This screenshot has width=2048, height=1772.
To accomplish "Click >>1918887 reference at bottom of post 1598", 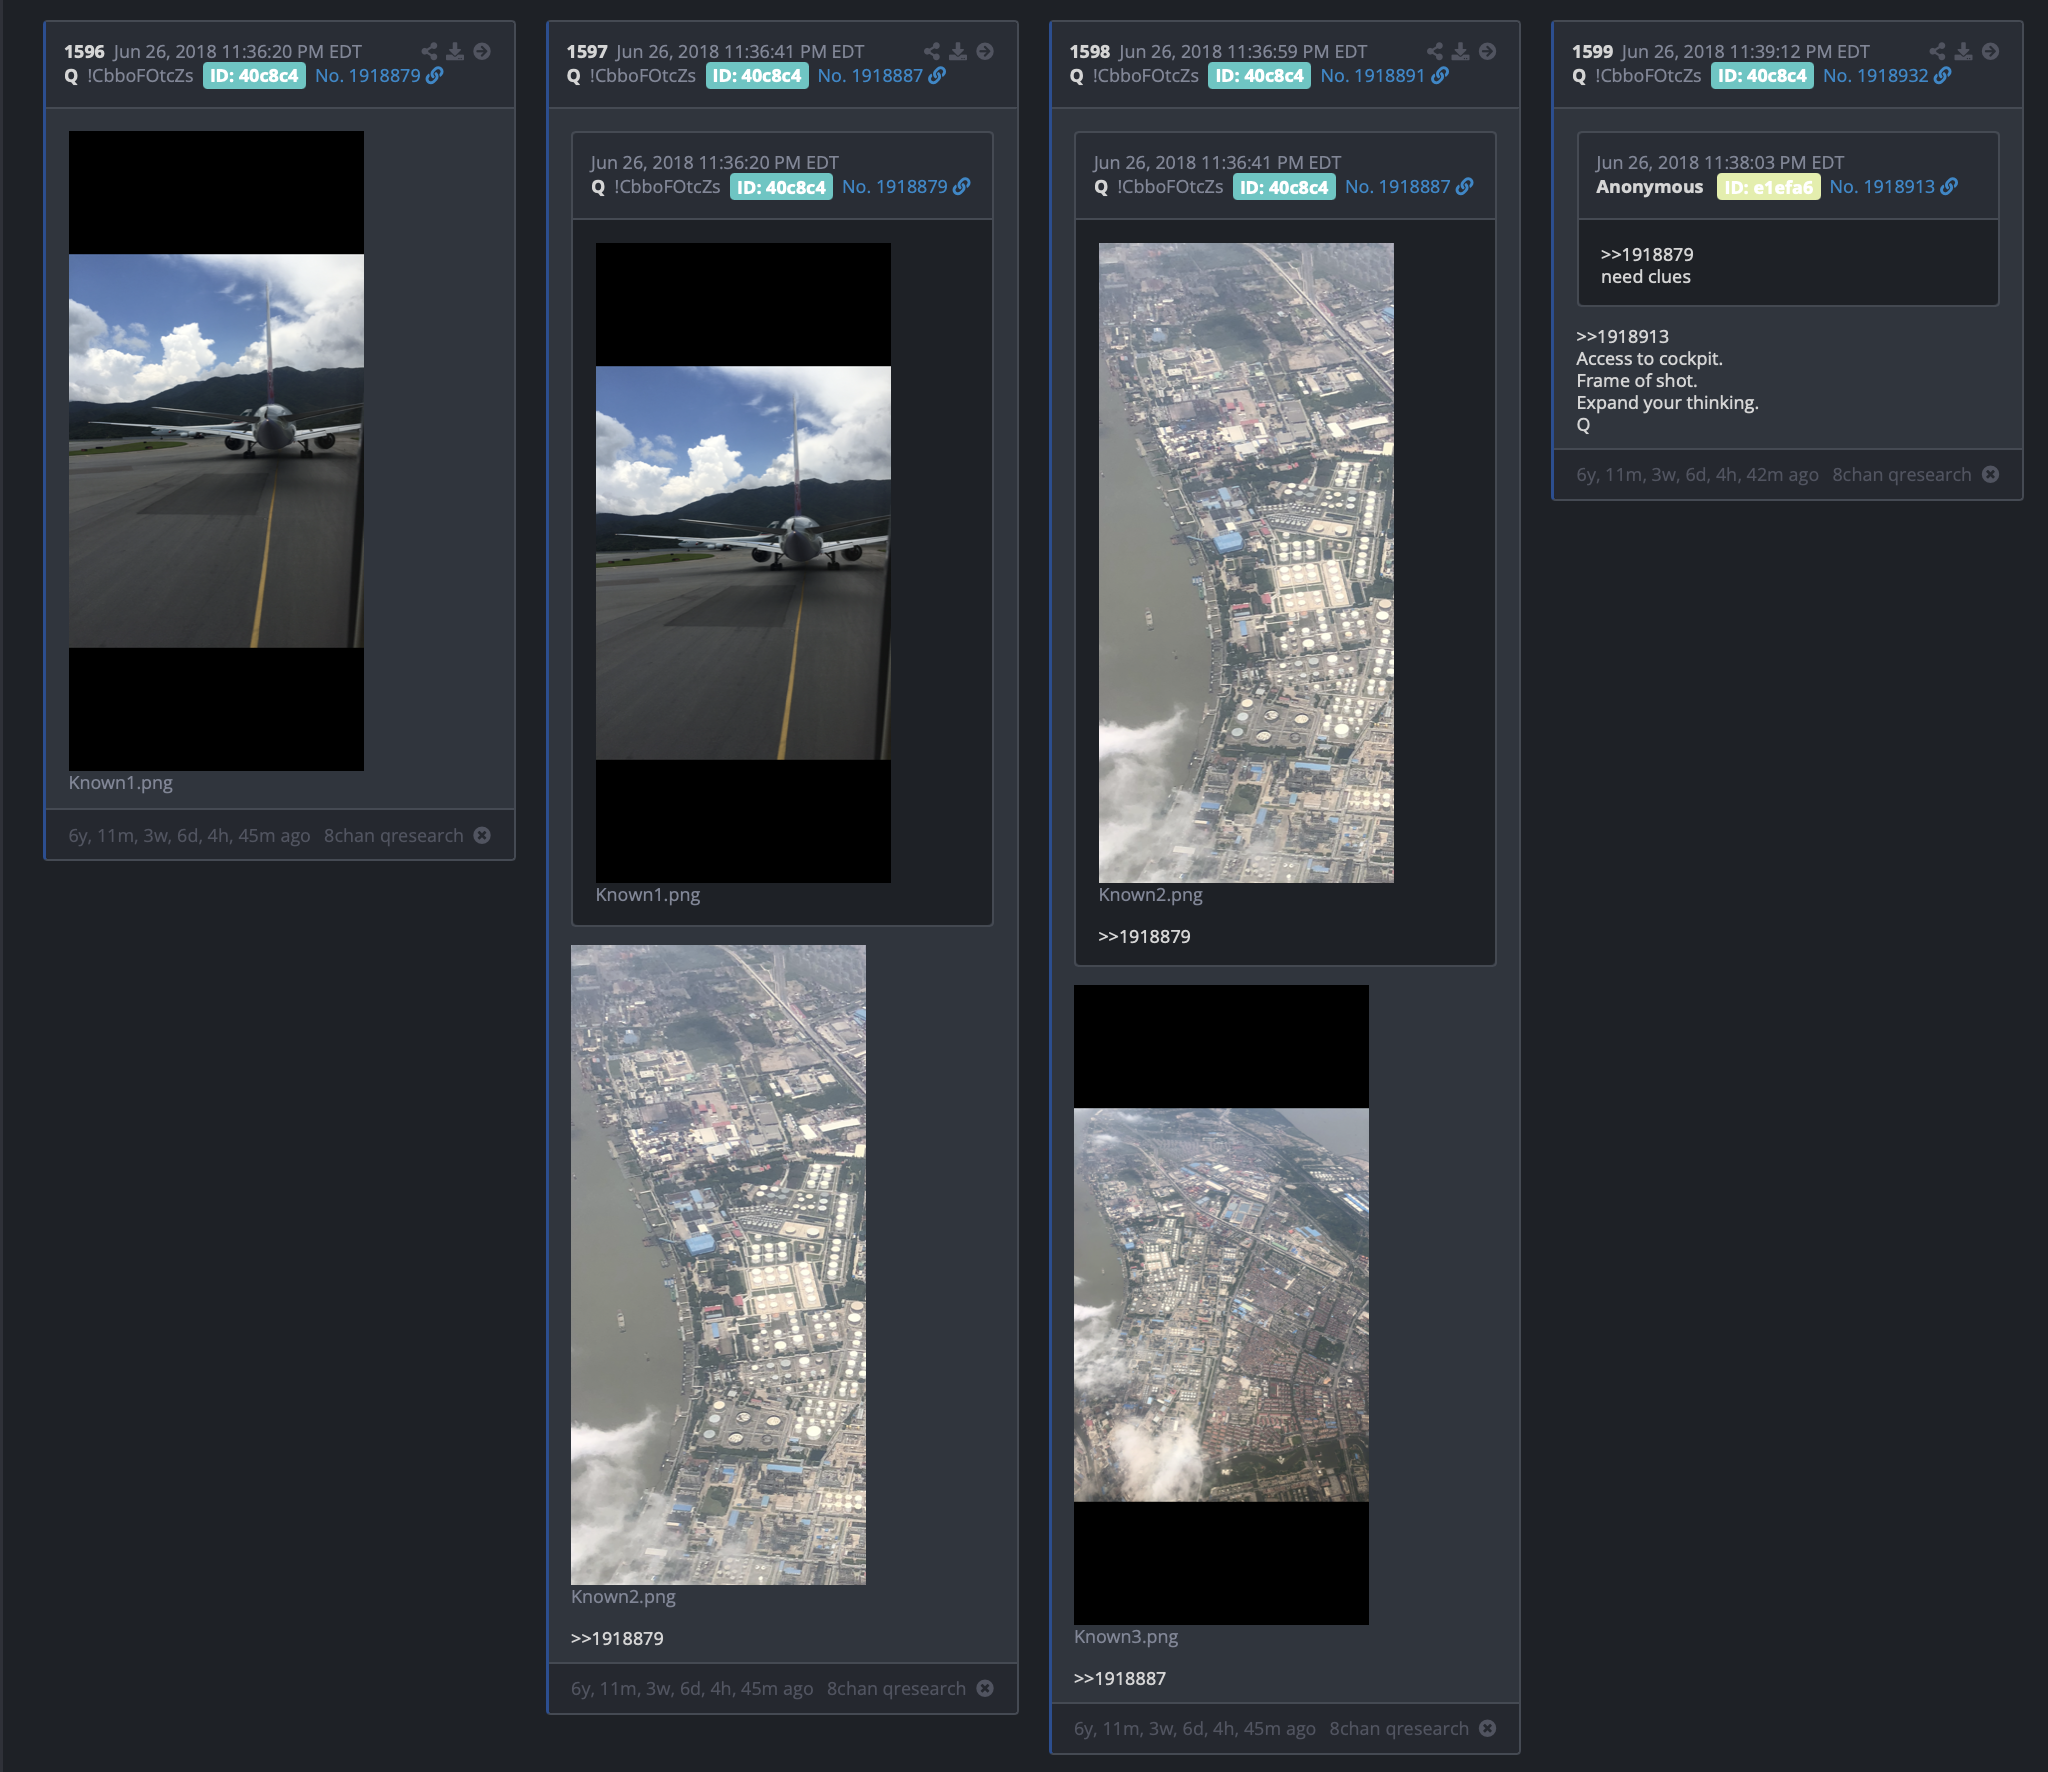I will point(1120,1679).
